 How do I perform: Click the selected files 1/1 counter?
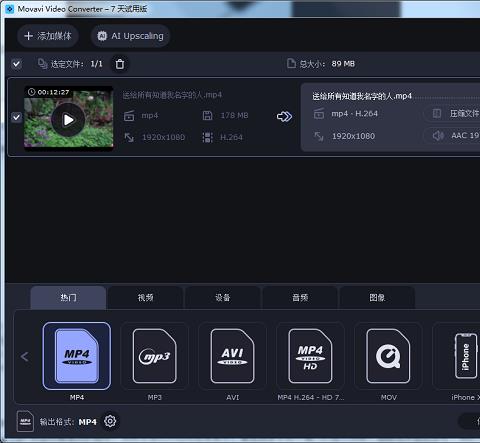tap(97, 64)
